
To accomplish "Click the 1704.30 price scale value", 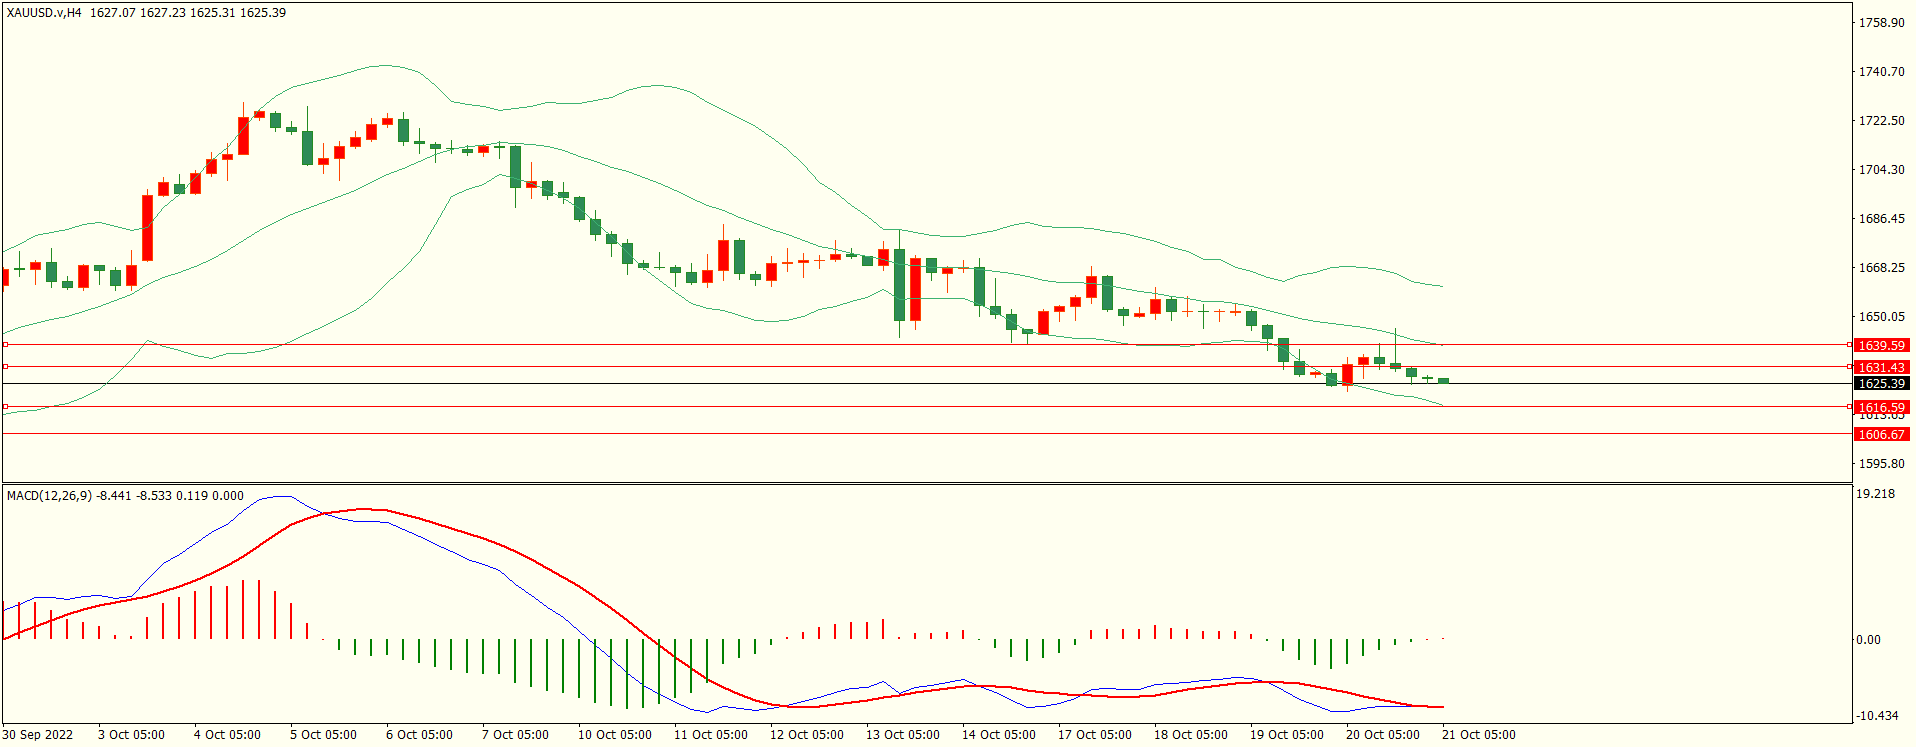I will click(1881, 170).
